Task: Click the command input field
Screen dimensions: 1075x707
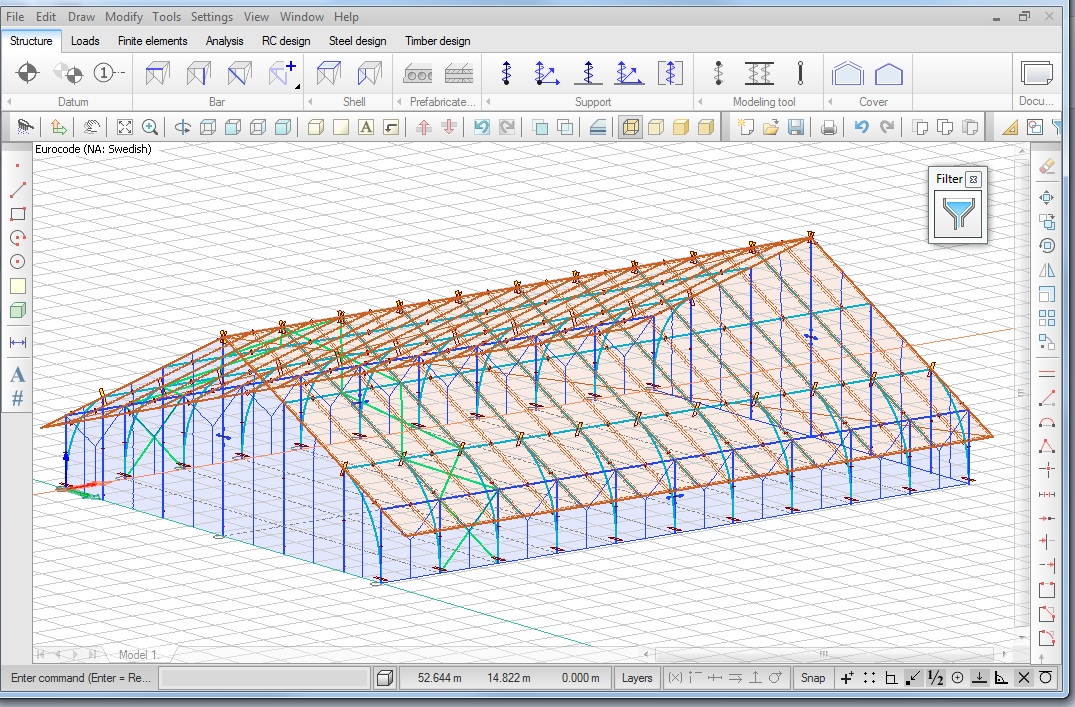Action: [264, 678]
